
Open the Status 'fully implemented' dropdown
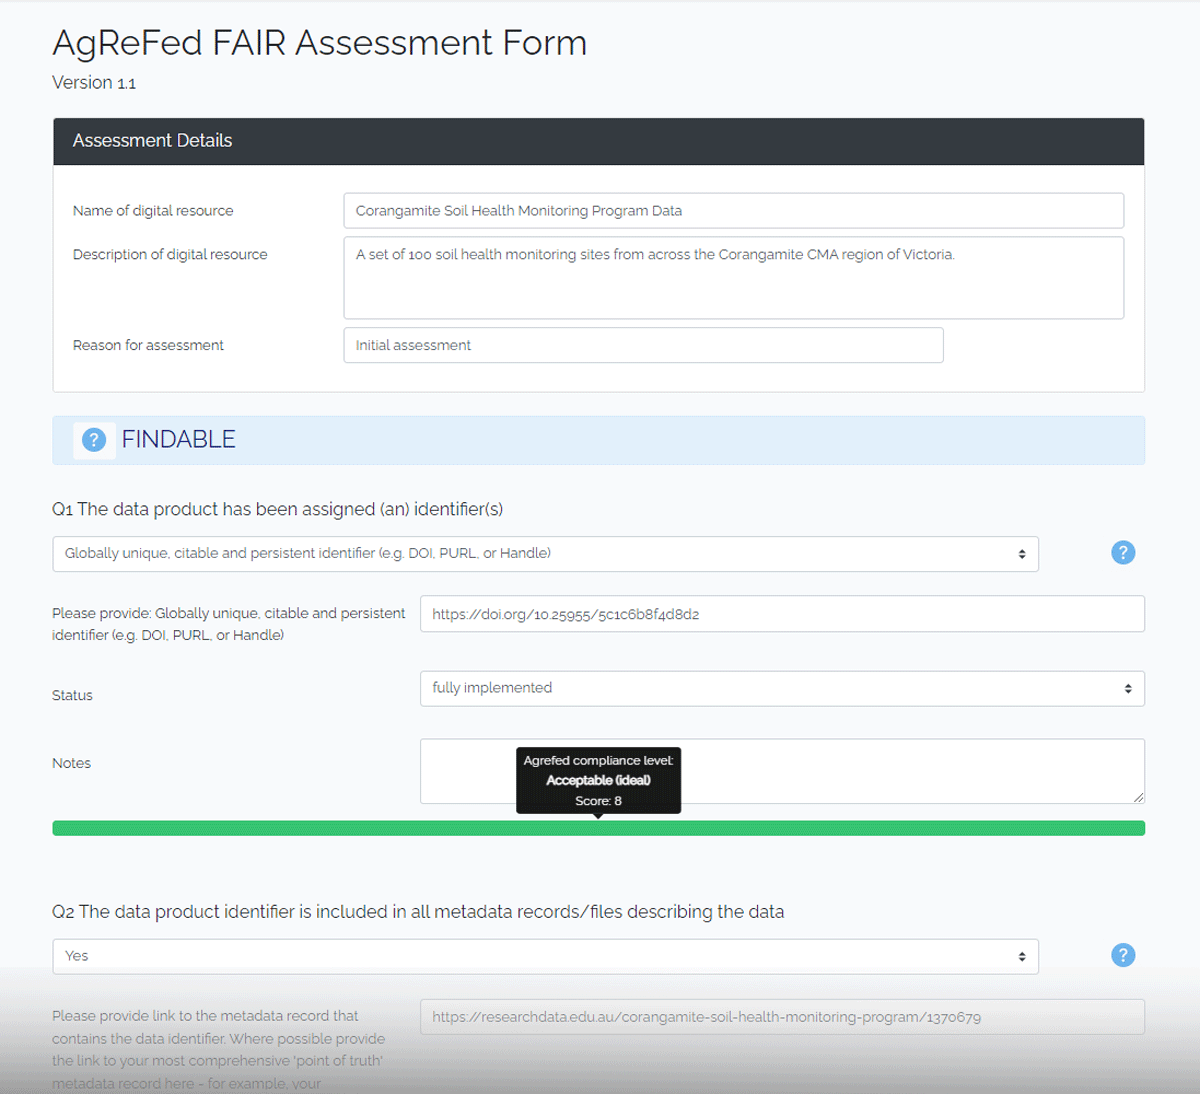(x=782, y=688)
